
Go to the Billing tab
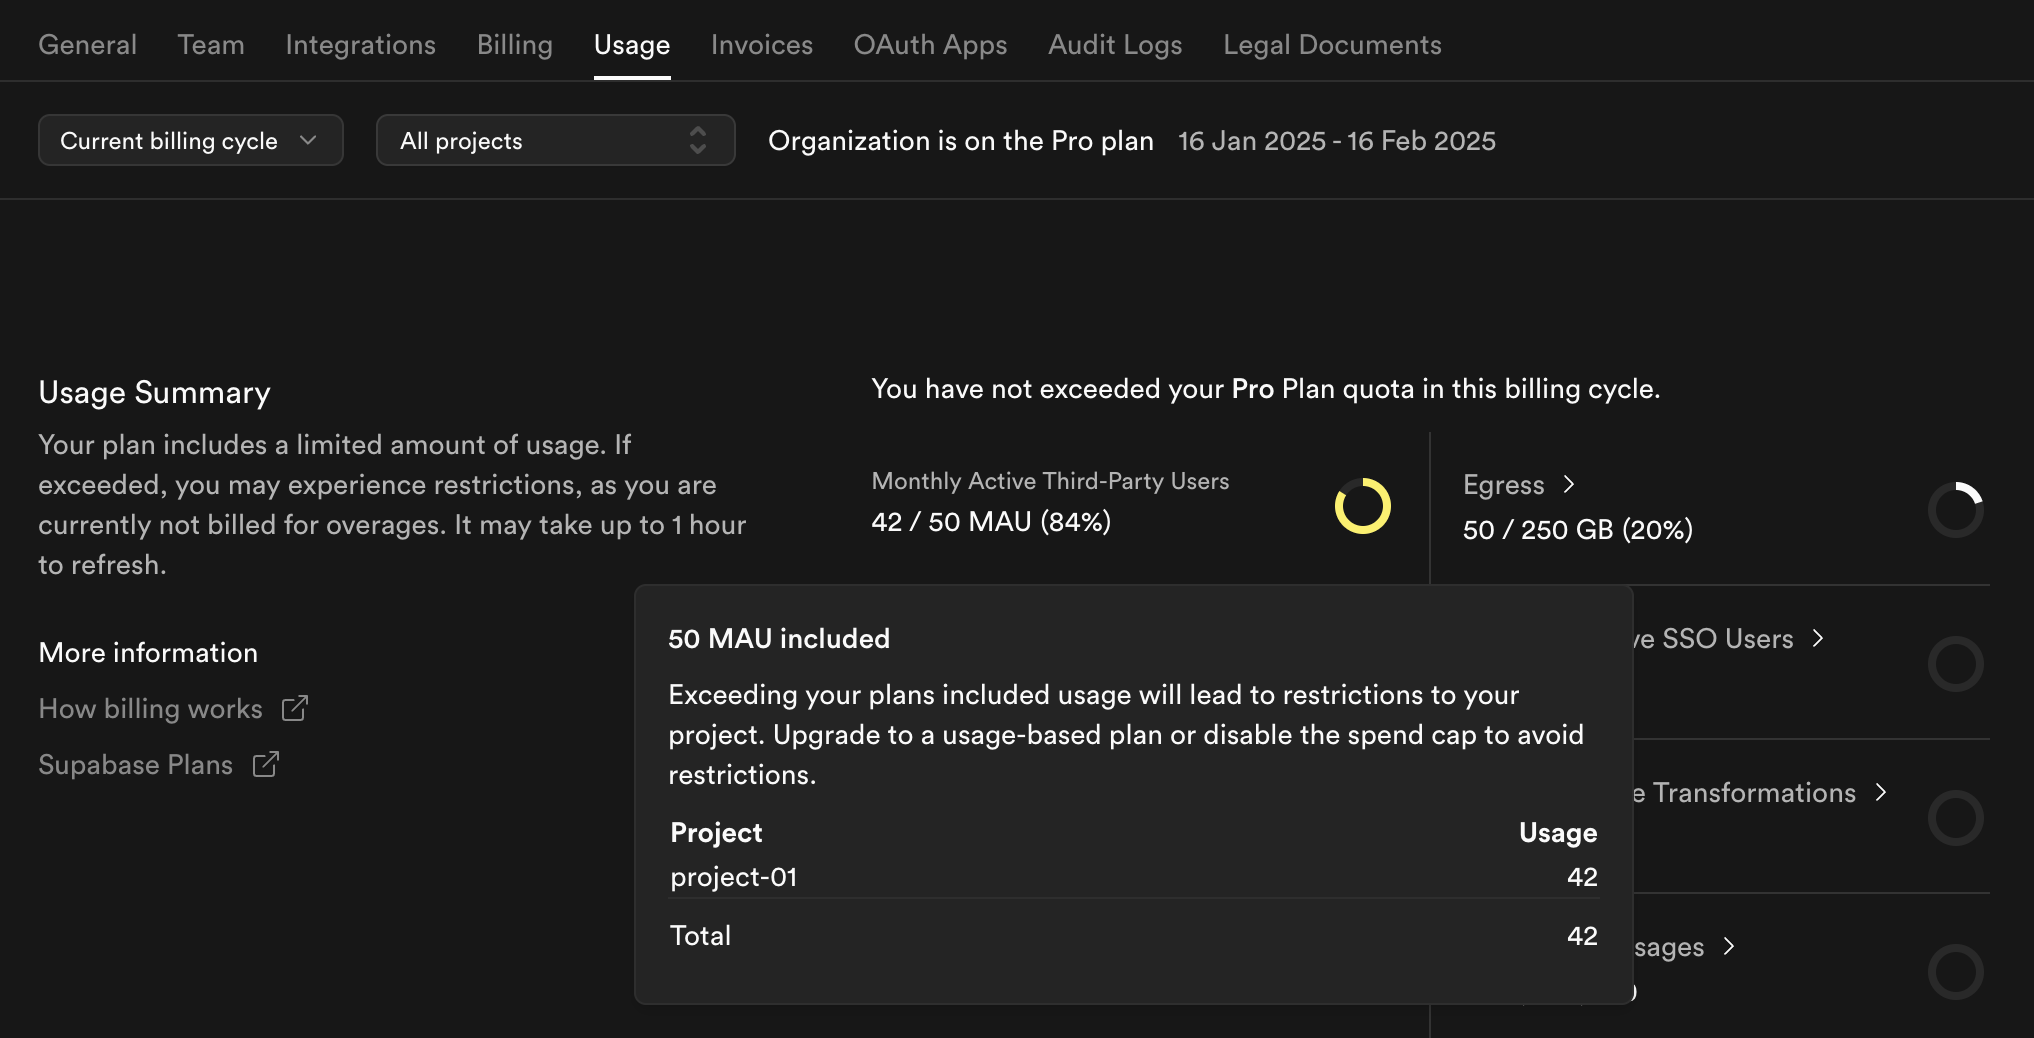coord(514,45)
